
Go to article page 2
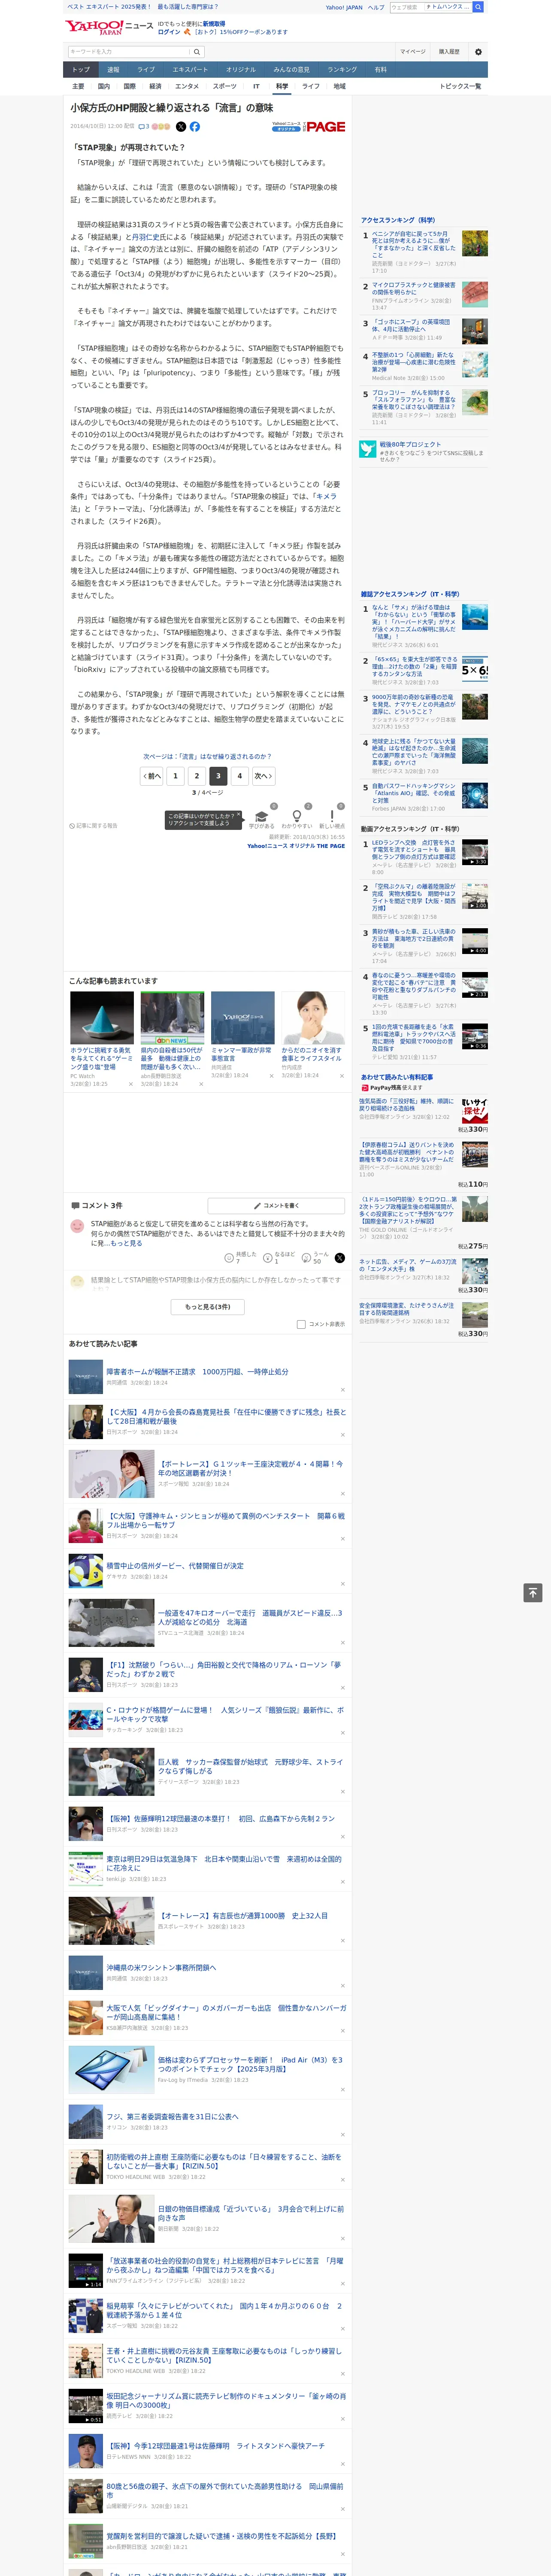[197, 775]
